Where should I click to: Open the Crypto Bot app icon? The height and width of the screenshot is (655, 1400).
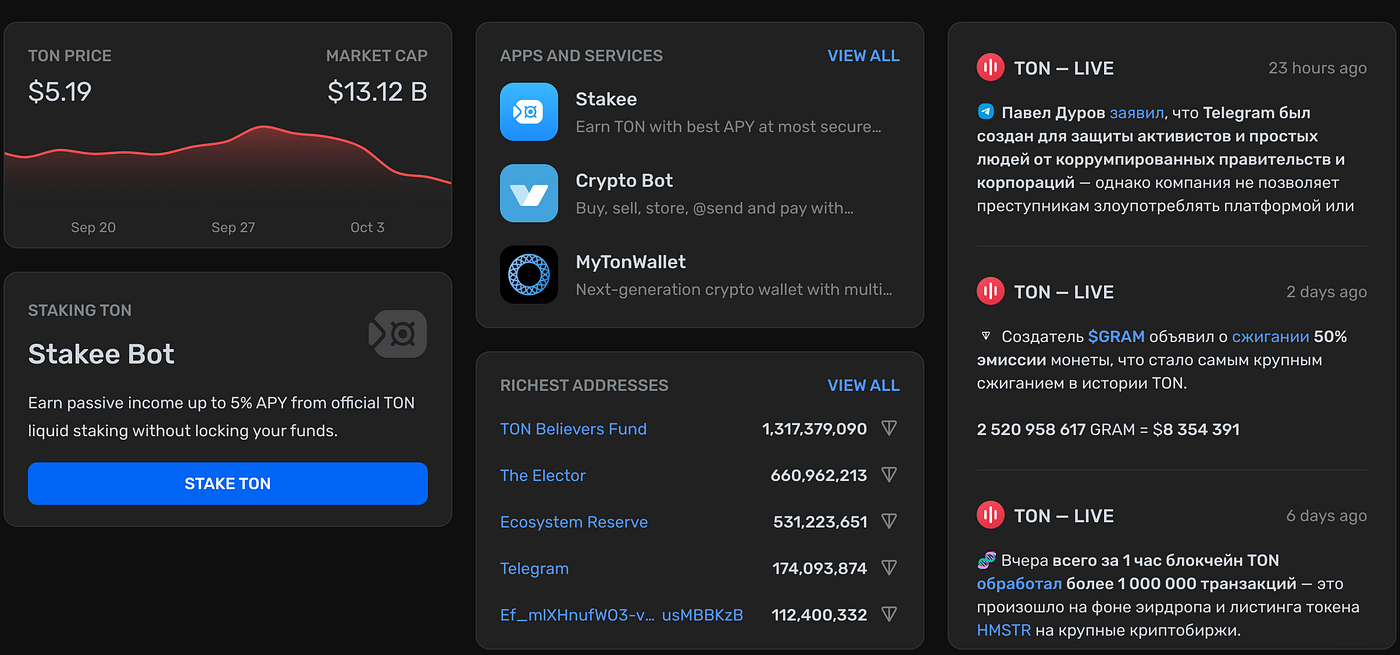click(529, 193)
